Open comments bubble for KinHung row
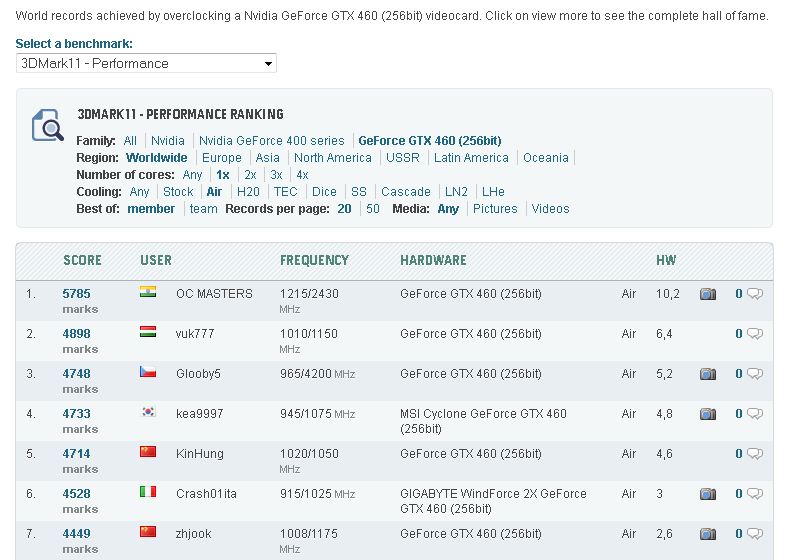The image size is (789, 560). 755,454
